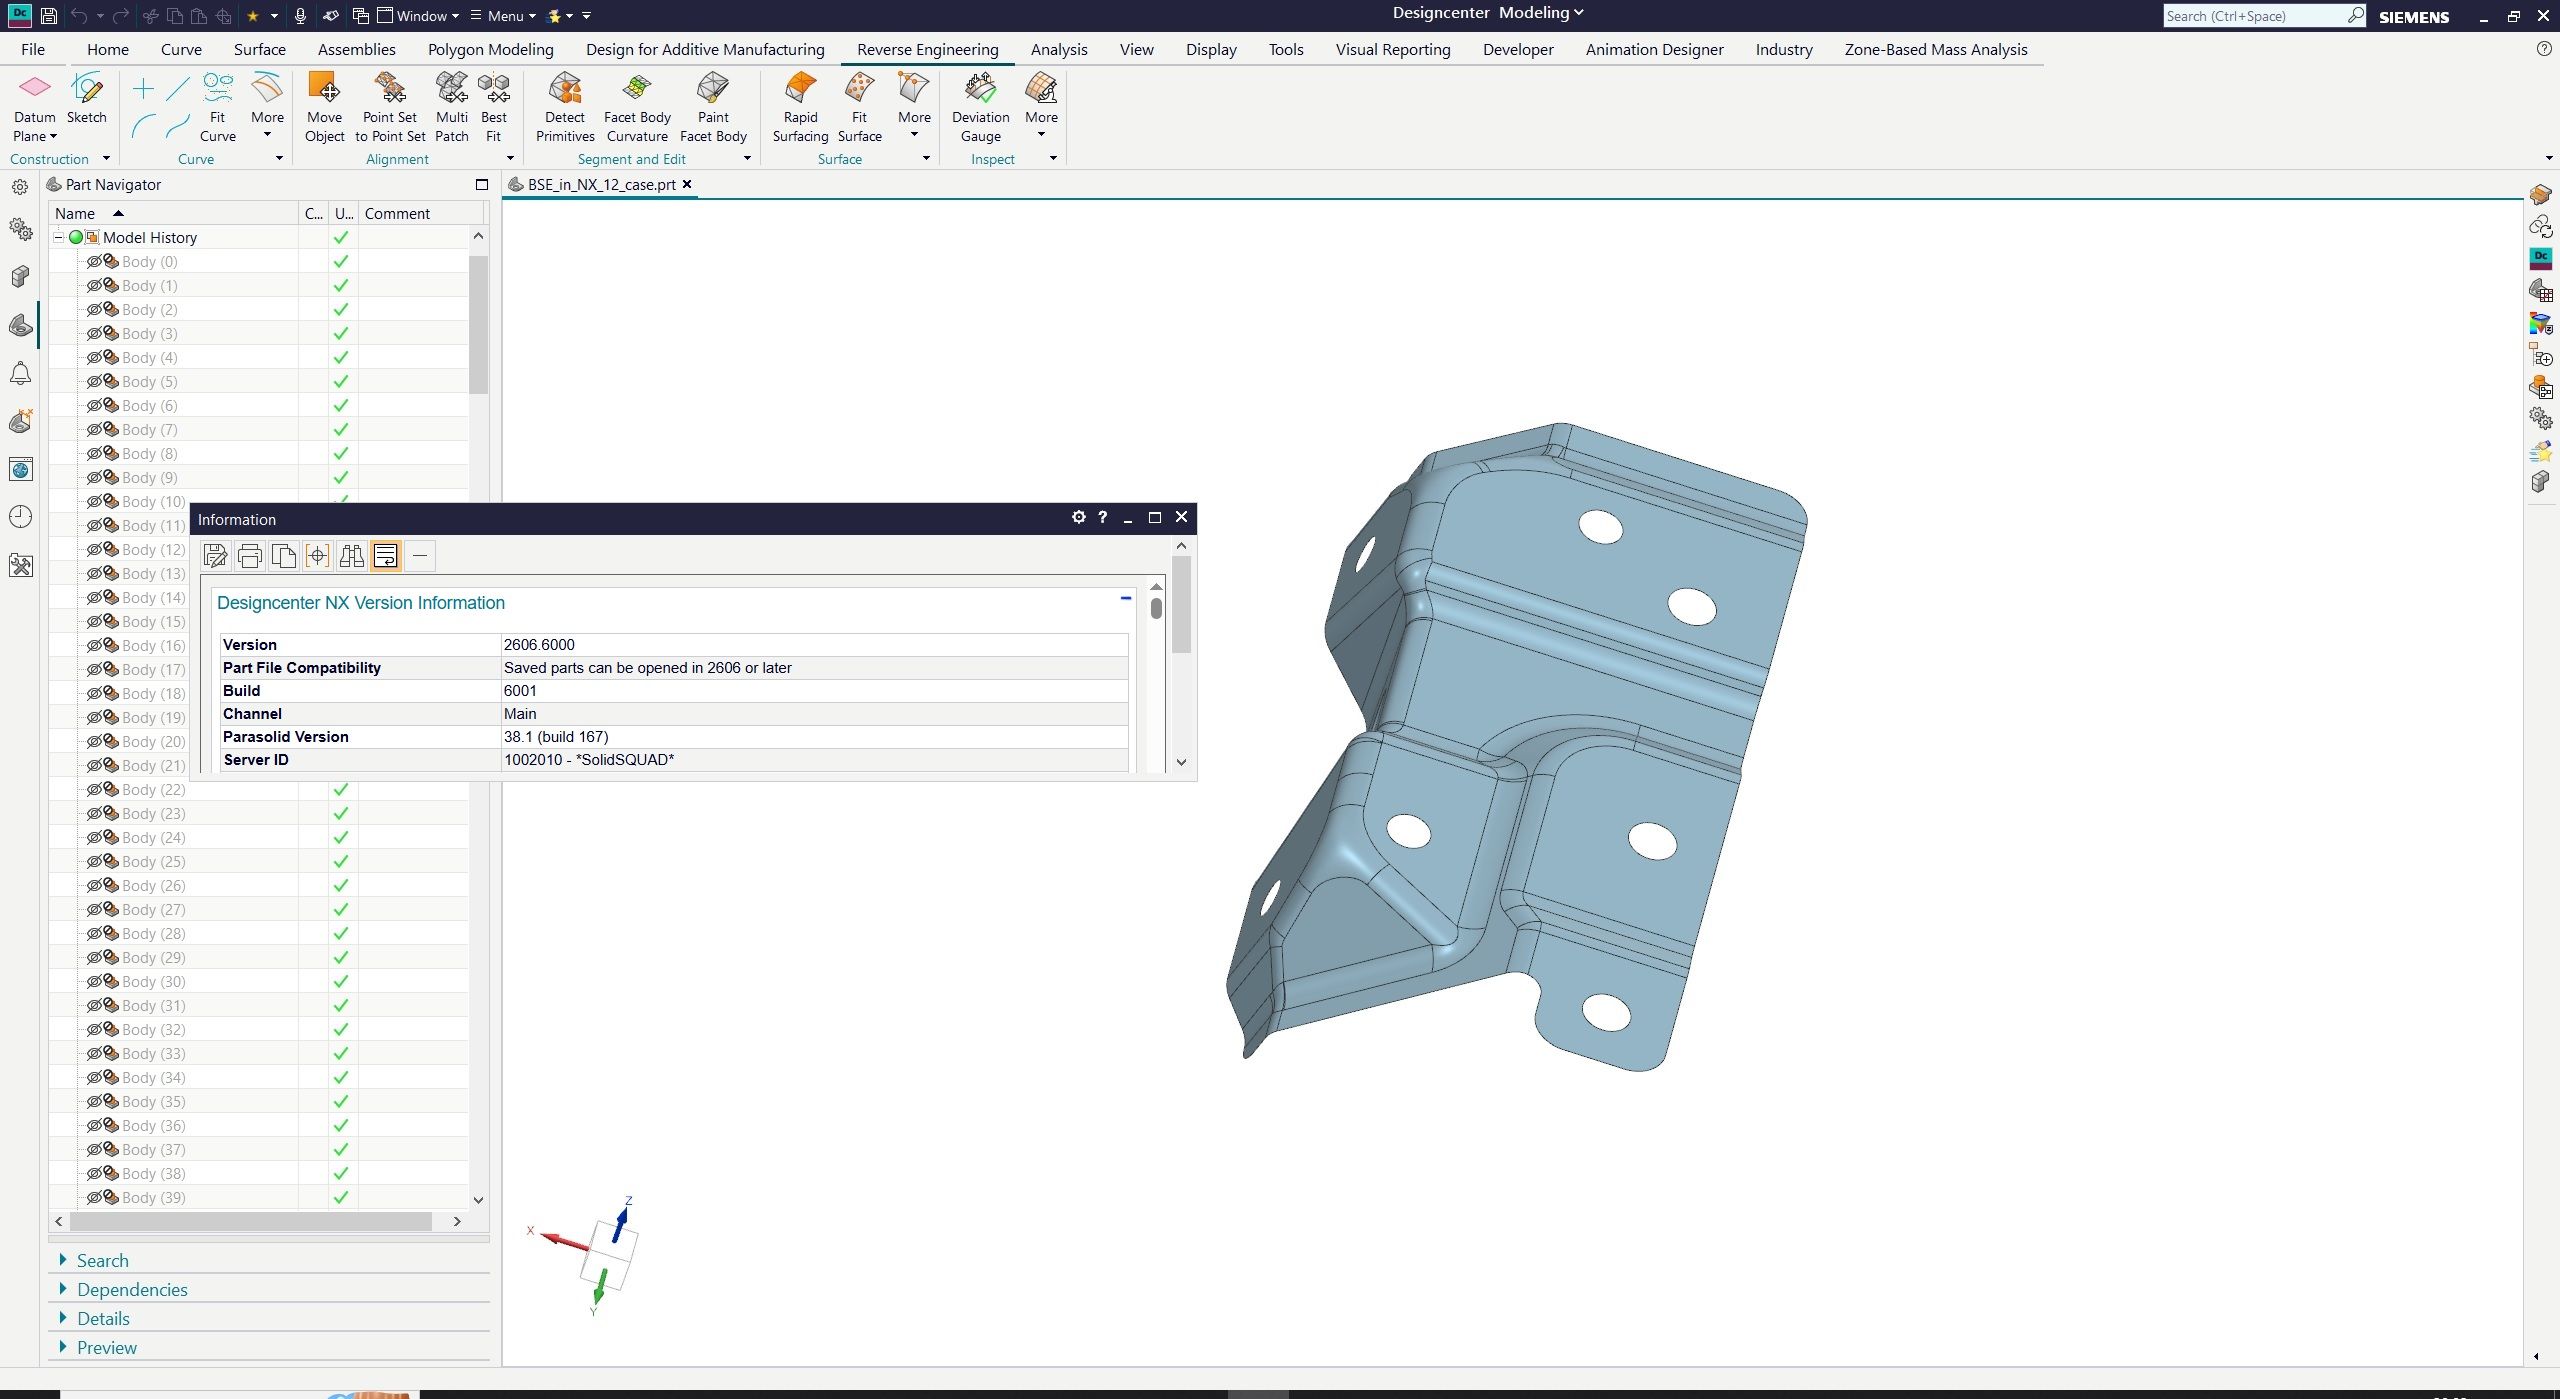Sort by the Name column header
Image resolution: width=2560 pixels, height=1399 pixels.
[174, 213]
